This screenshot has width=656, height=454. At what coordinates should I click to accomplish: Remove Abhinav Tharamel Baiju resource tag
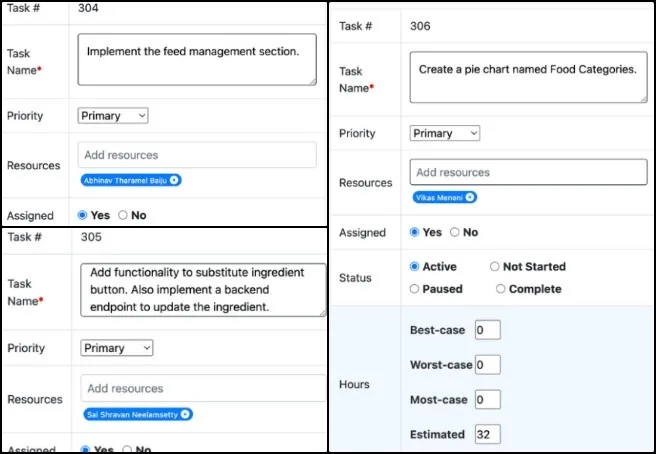[175, 180]
